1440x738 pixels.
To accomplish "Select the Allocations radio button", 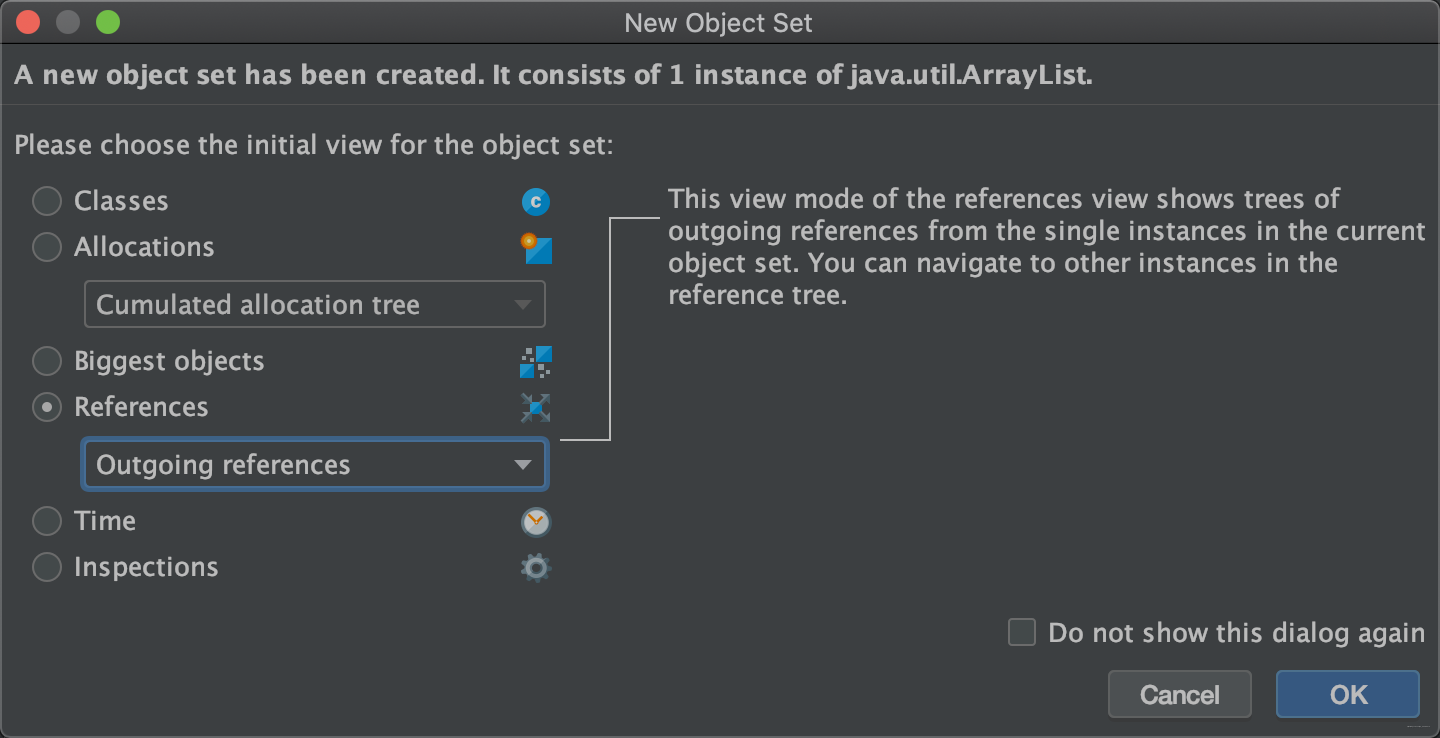I will 47,248.
